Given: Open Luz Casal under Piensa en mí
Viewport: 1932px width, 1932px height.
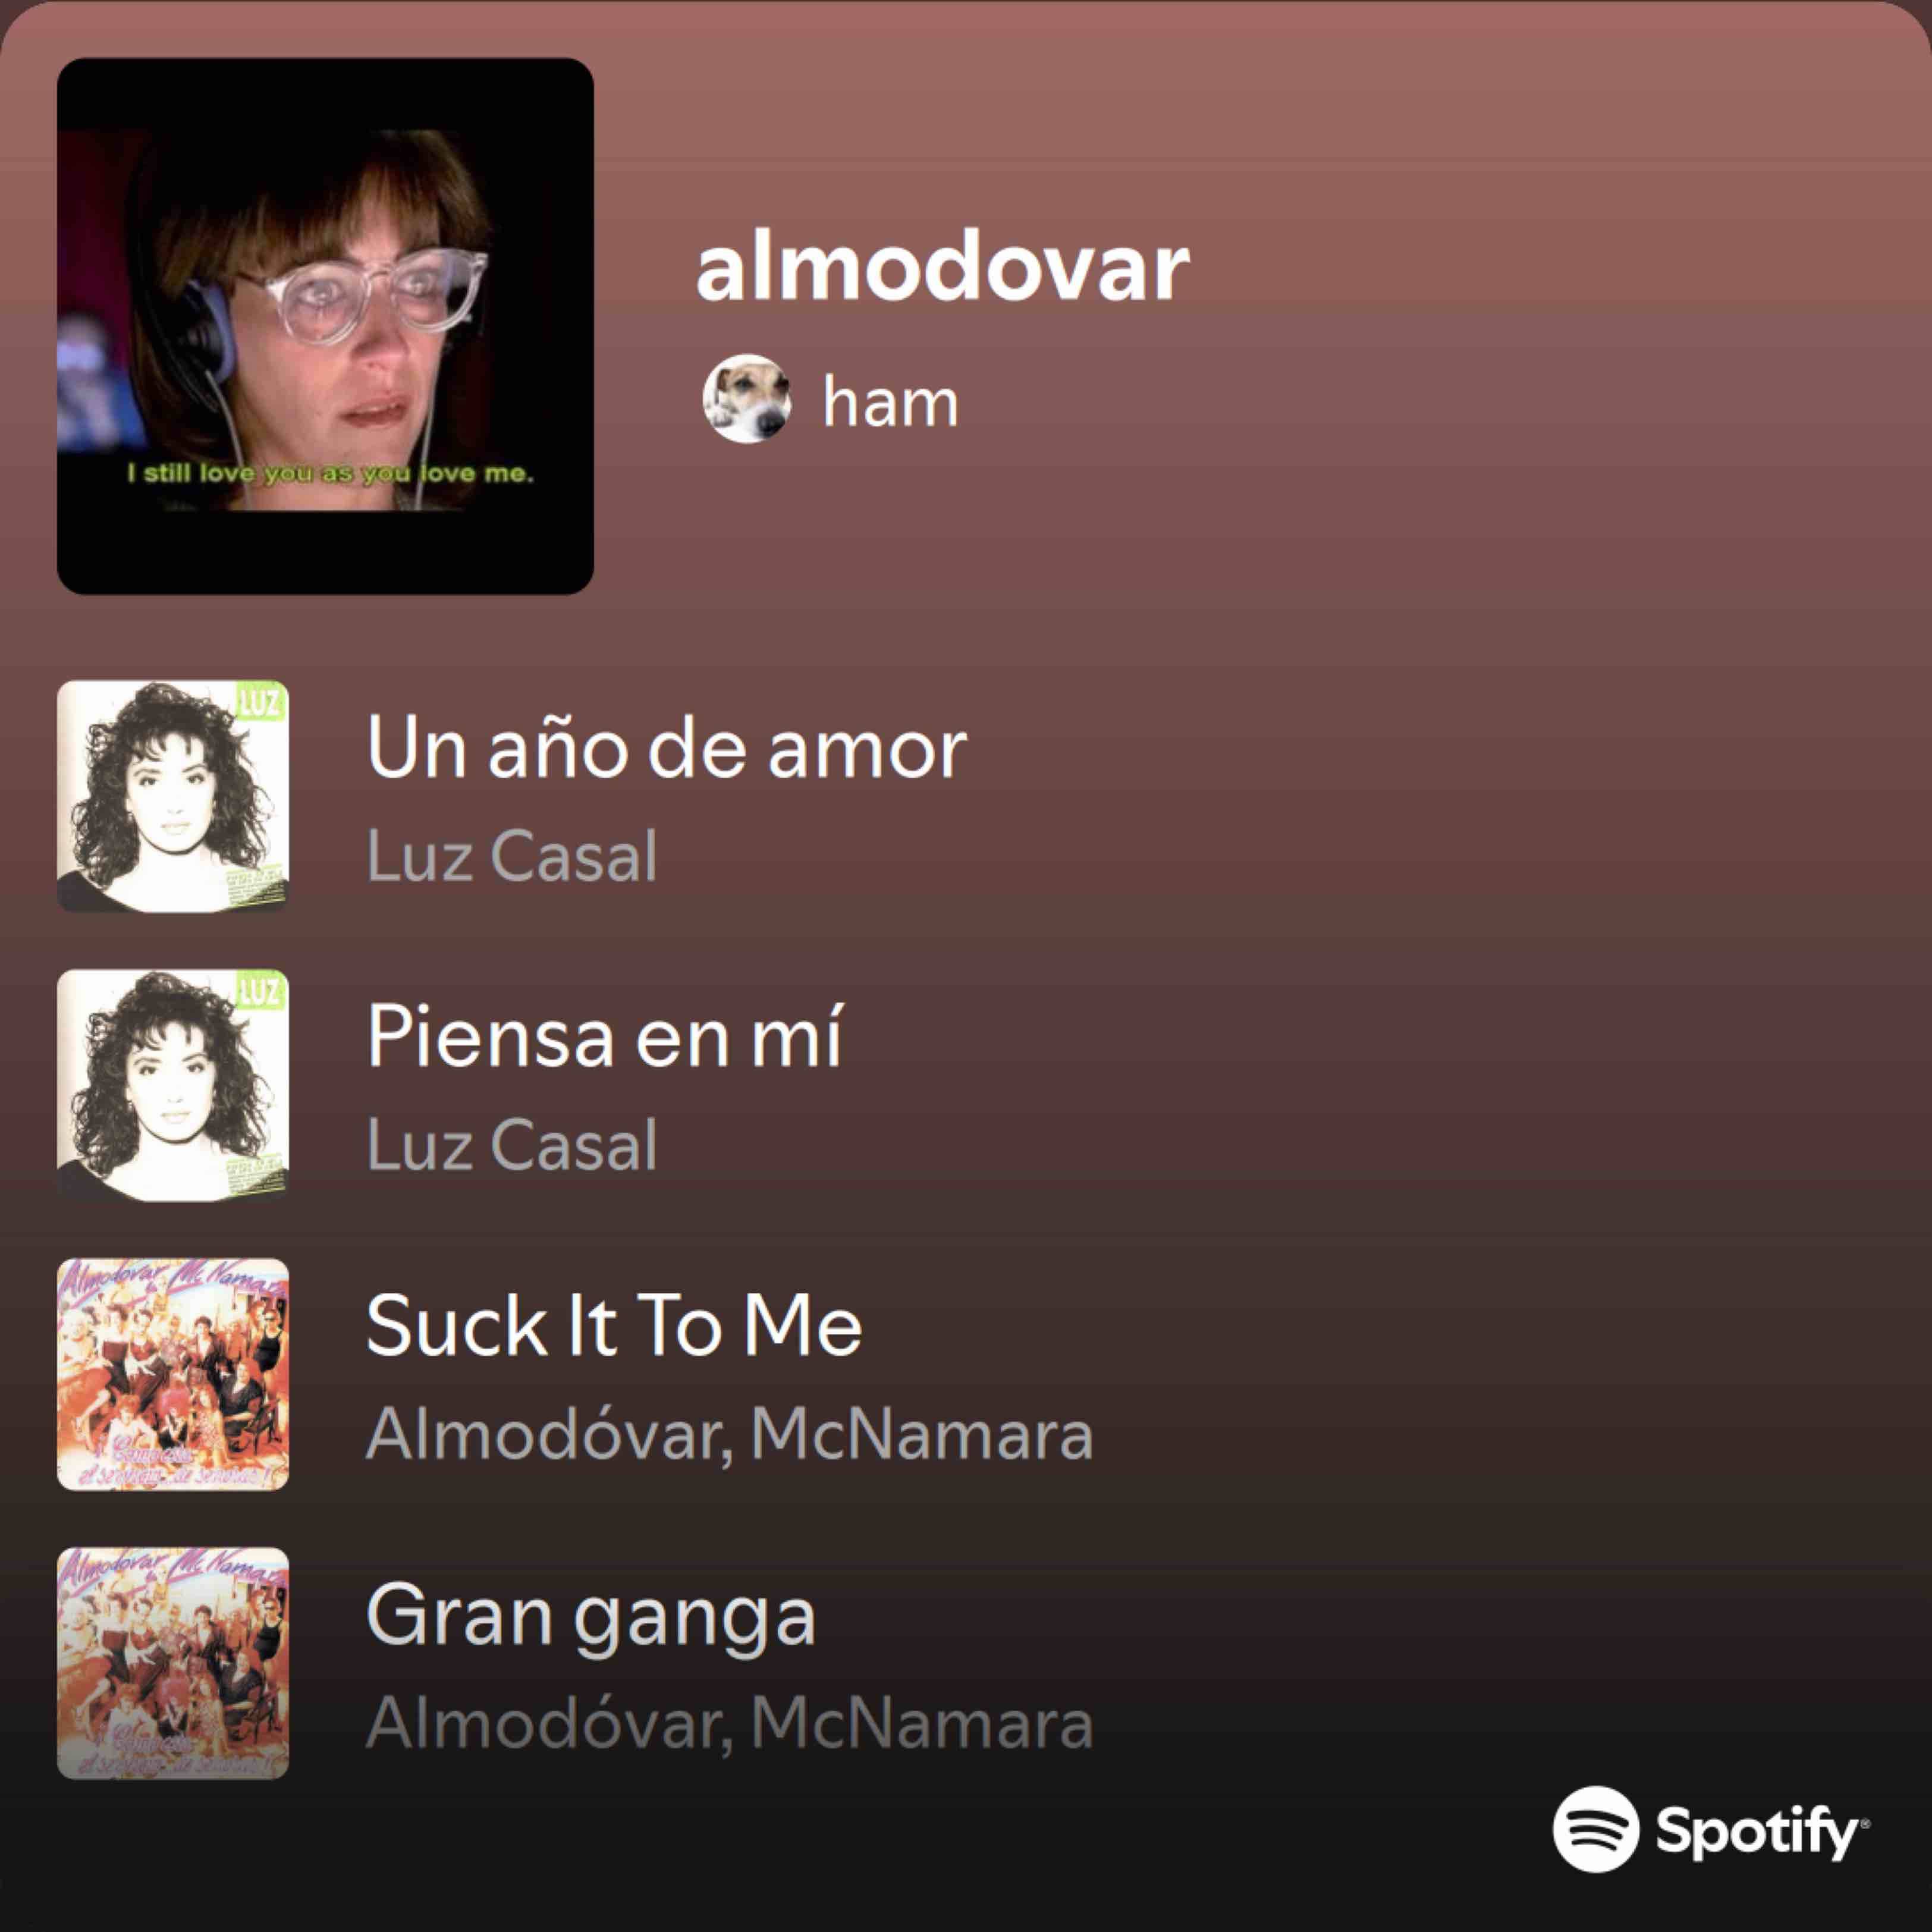Looking at the screenshot, I should (x=512, y=1145).
